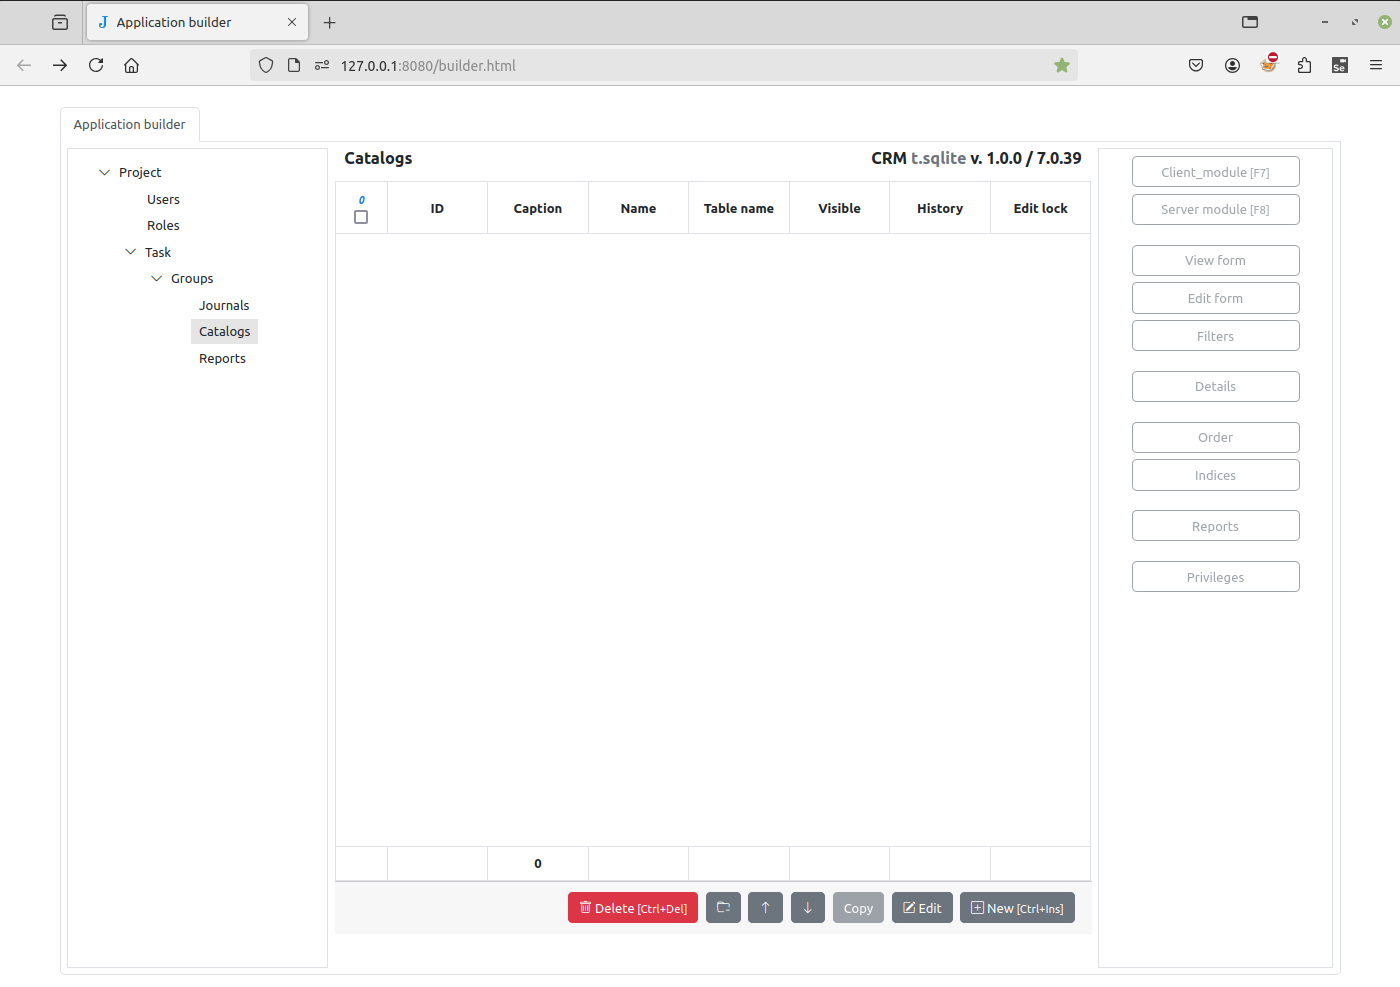Click the Edit button with pencil icon
The height and width of the screenshot is (987, 1400).
(x=921, y=908)
